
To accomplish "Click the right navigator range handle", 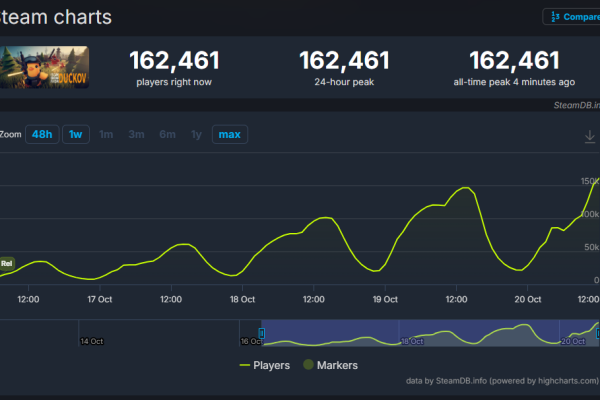I will pyautogui.click(x=597, y=333).
